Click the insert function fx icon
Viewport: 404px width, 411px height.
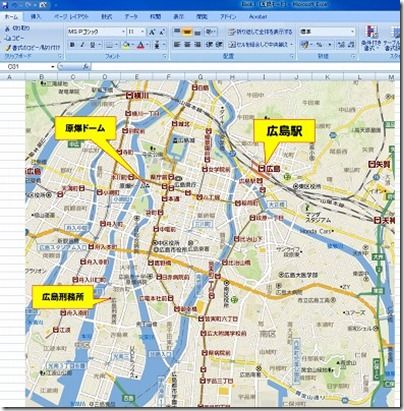point(86,67)
